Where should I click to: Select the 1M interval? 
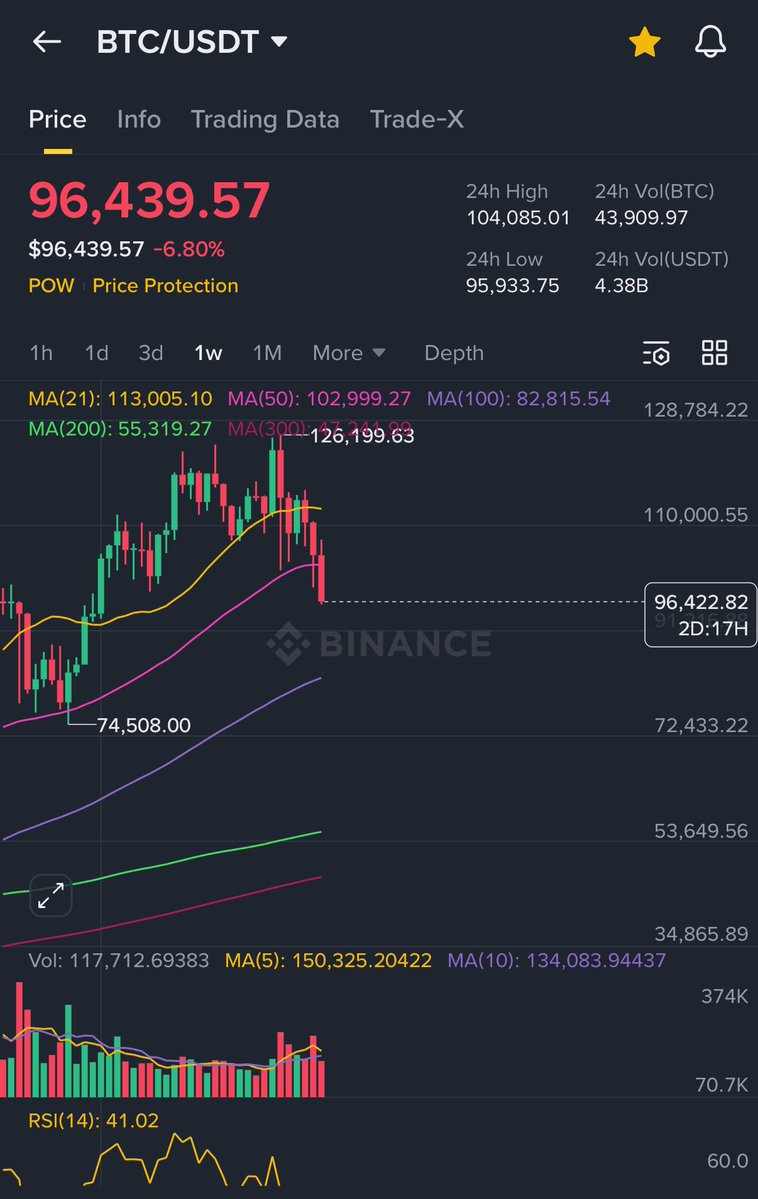coord(267,353)
